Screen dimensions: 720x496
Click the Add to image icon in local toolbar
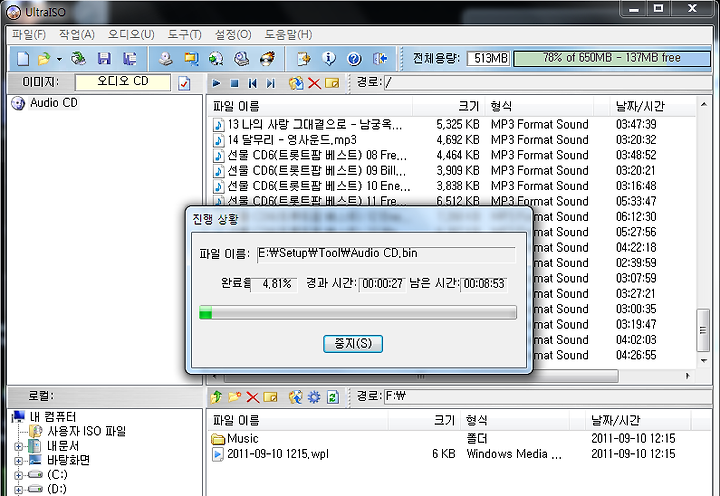[x=296, y=397]
